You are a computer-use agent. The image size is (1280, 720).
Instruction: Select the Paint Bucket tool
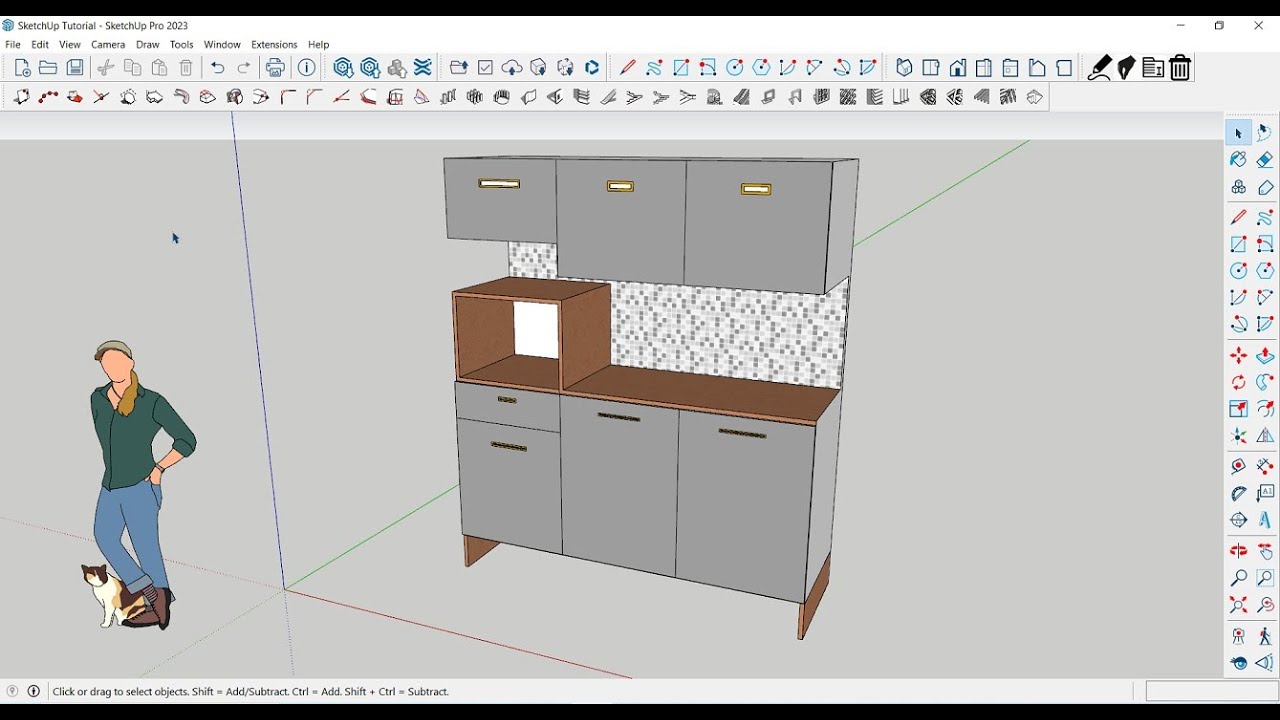point(1238,160)
